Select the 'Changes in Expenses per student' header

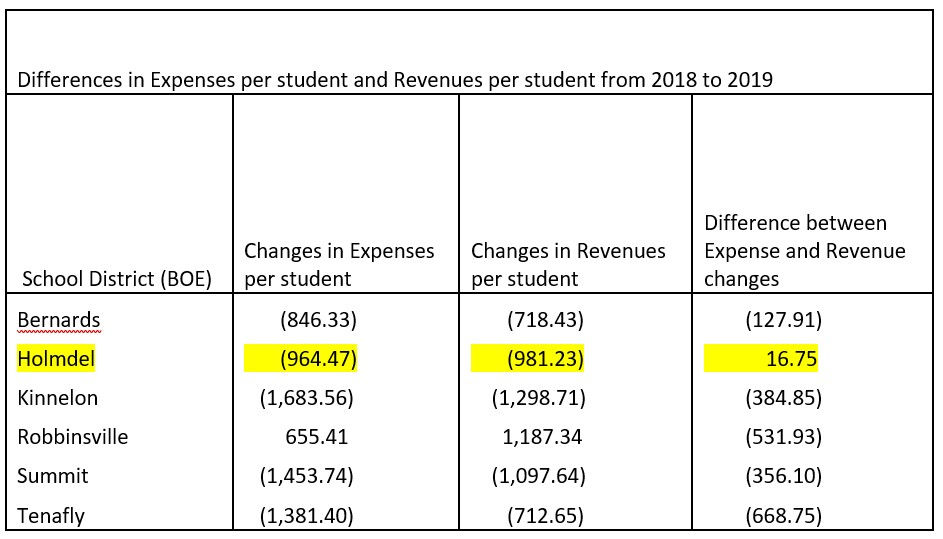pos(339,265)
